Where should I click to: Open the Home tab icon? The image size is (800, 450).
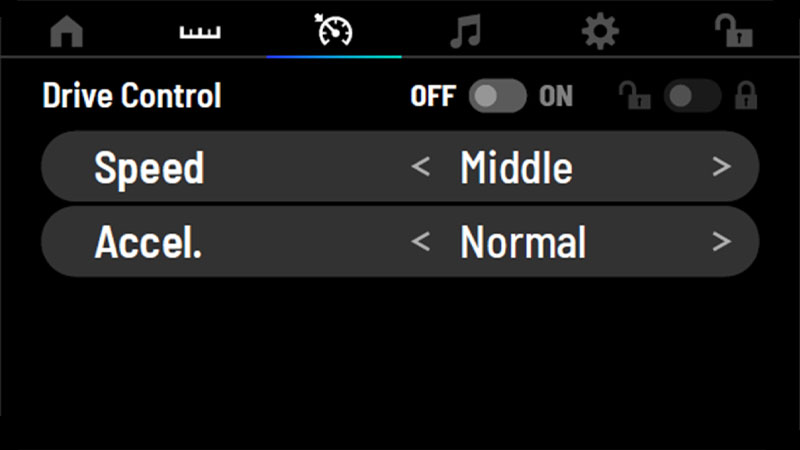(x=67, y=32)
